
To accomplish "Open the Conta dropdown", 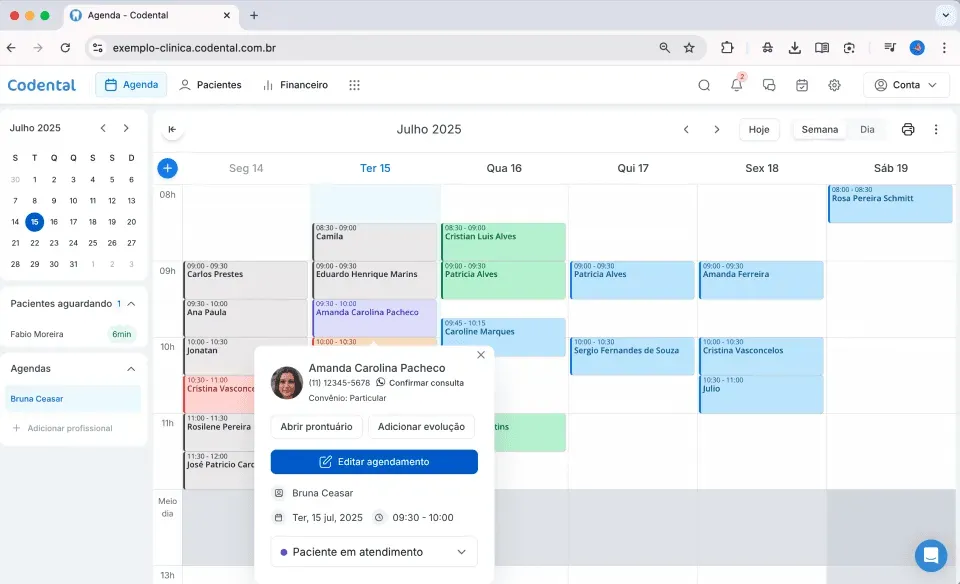I will [x=906, y=85].
